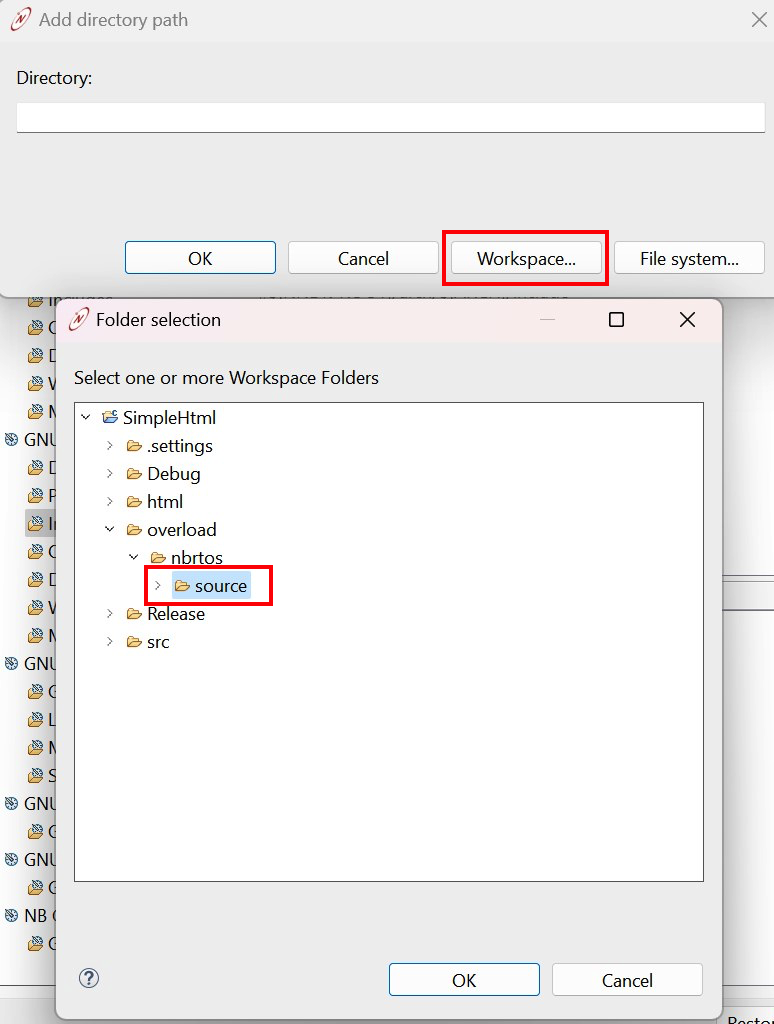Collapse the overload folder arrow

point(110,529)
